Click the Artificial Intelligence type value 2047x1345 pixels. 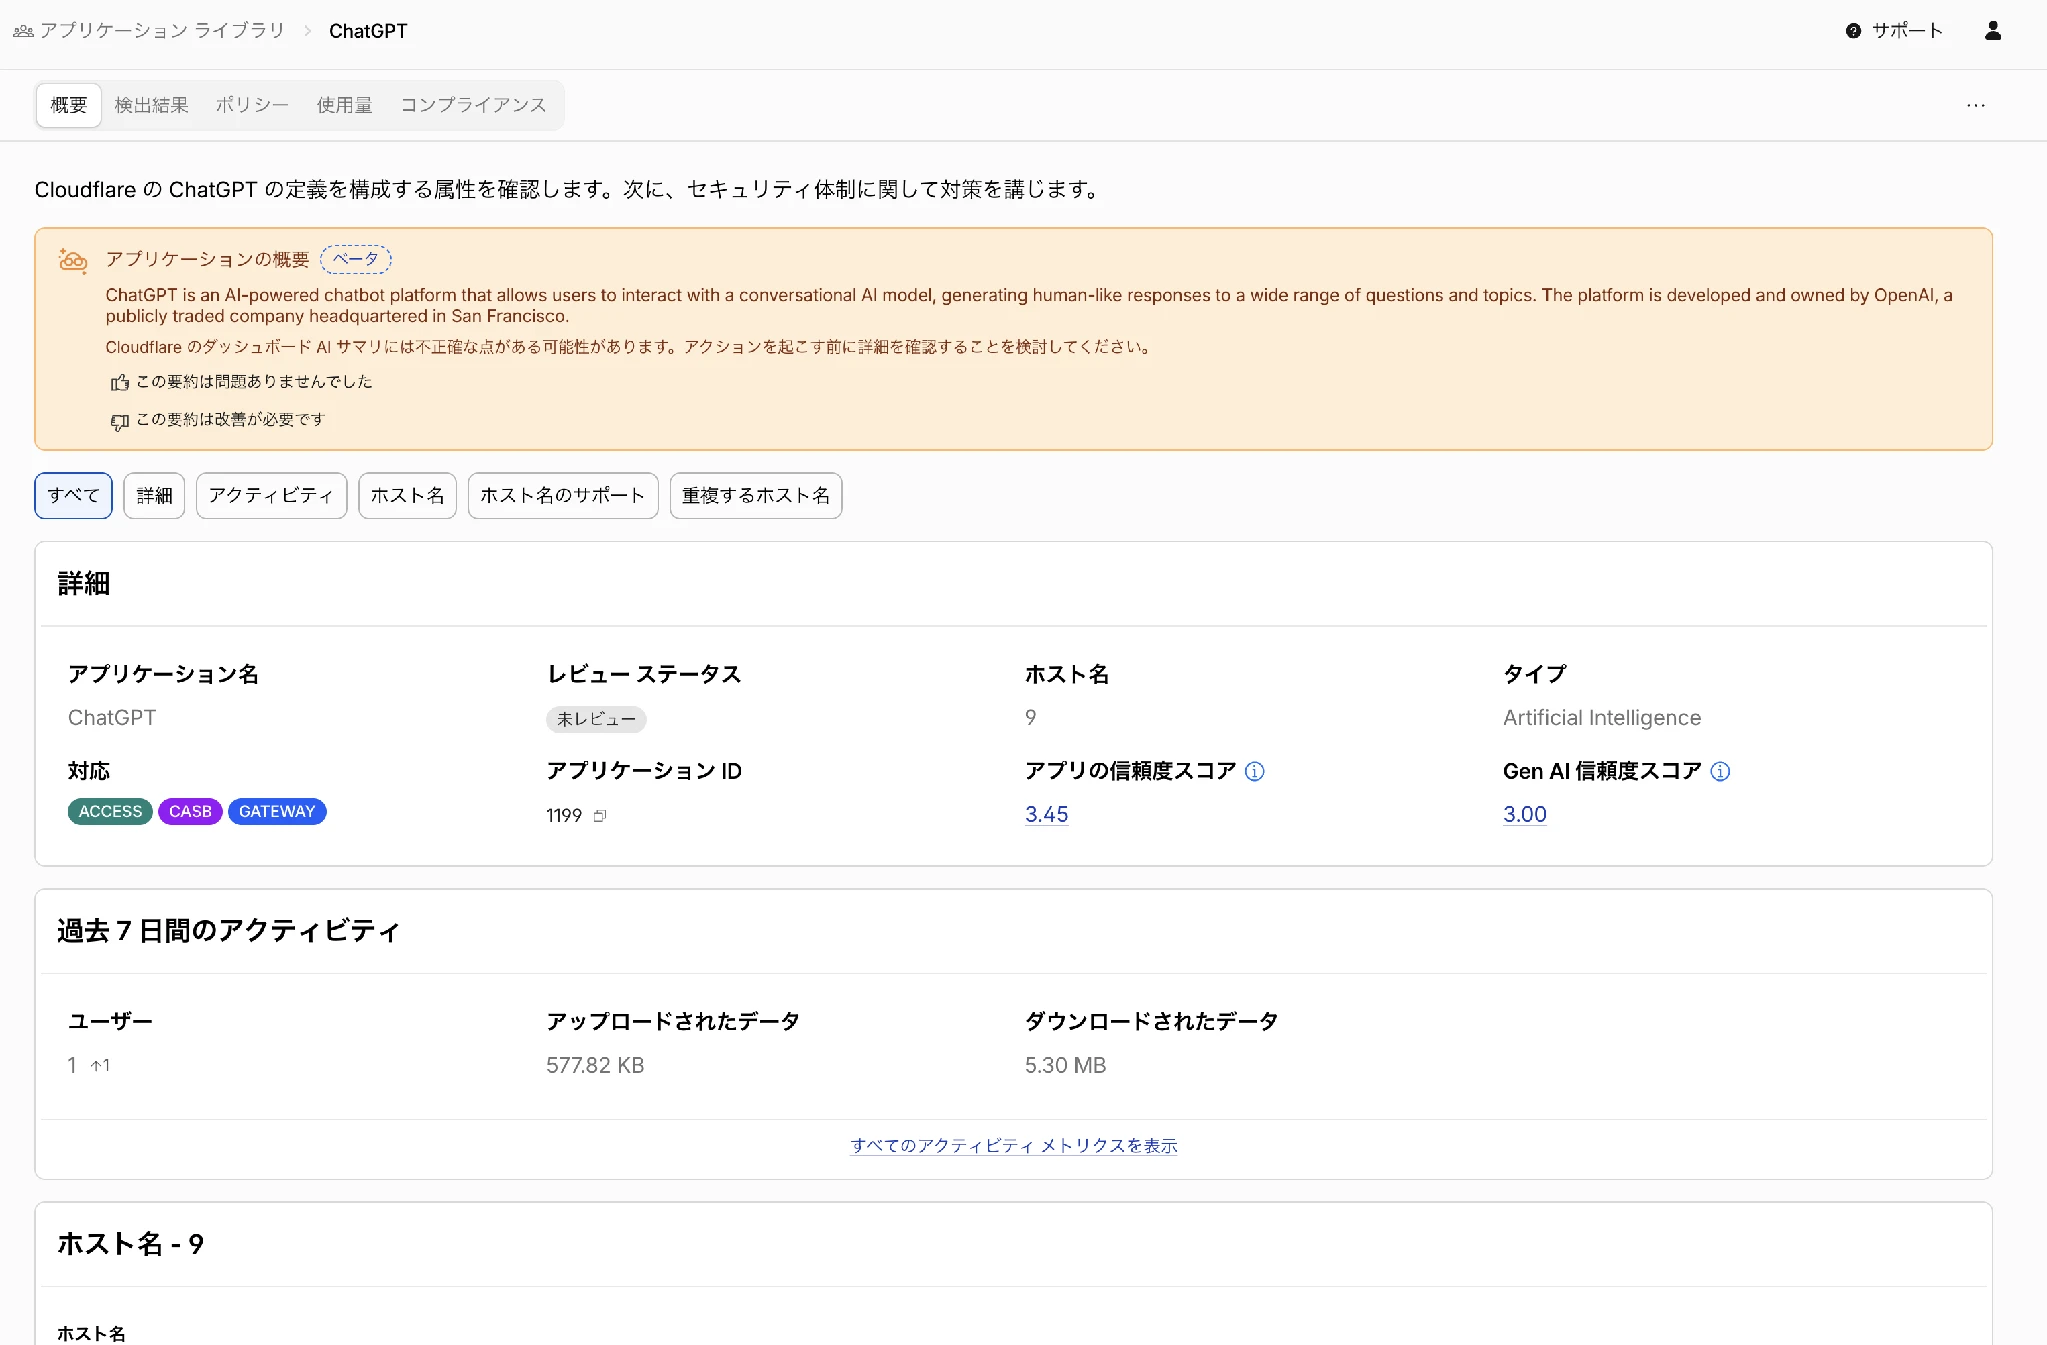(x=1601, y=718)
